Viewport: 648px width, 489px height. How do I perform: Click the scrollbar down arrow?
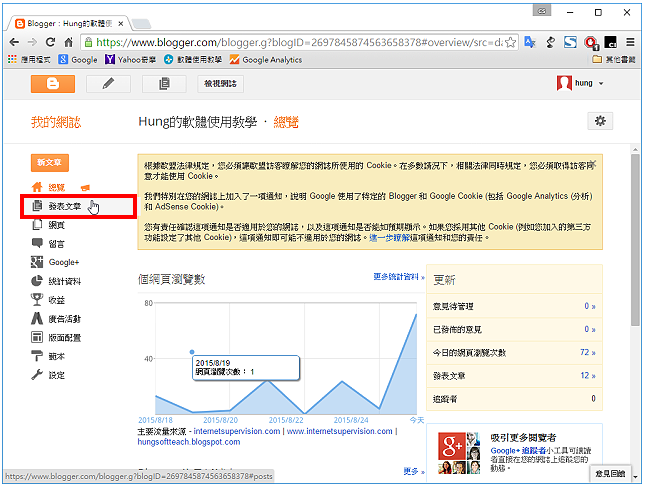635,477
